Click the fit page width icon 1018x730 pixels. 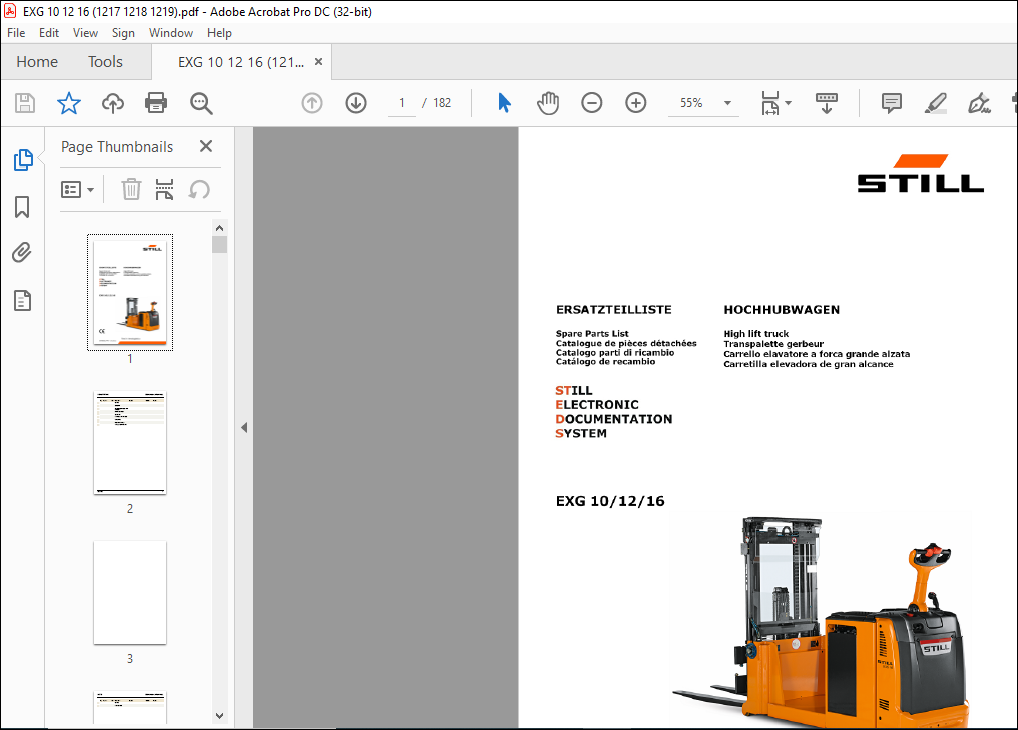coord(770,103)
